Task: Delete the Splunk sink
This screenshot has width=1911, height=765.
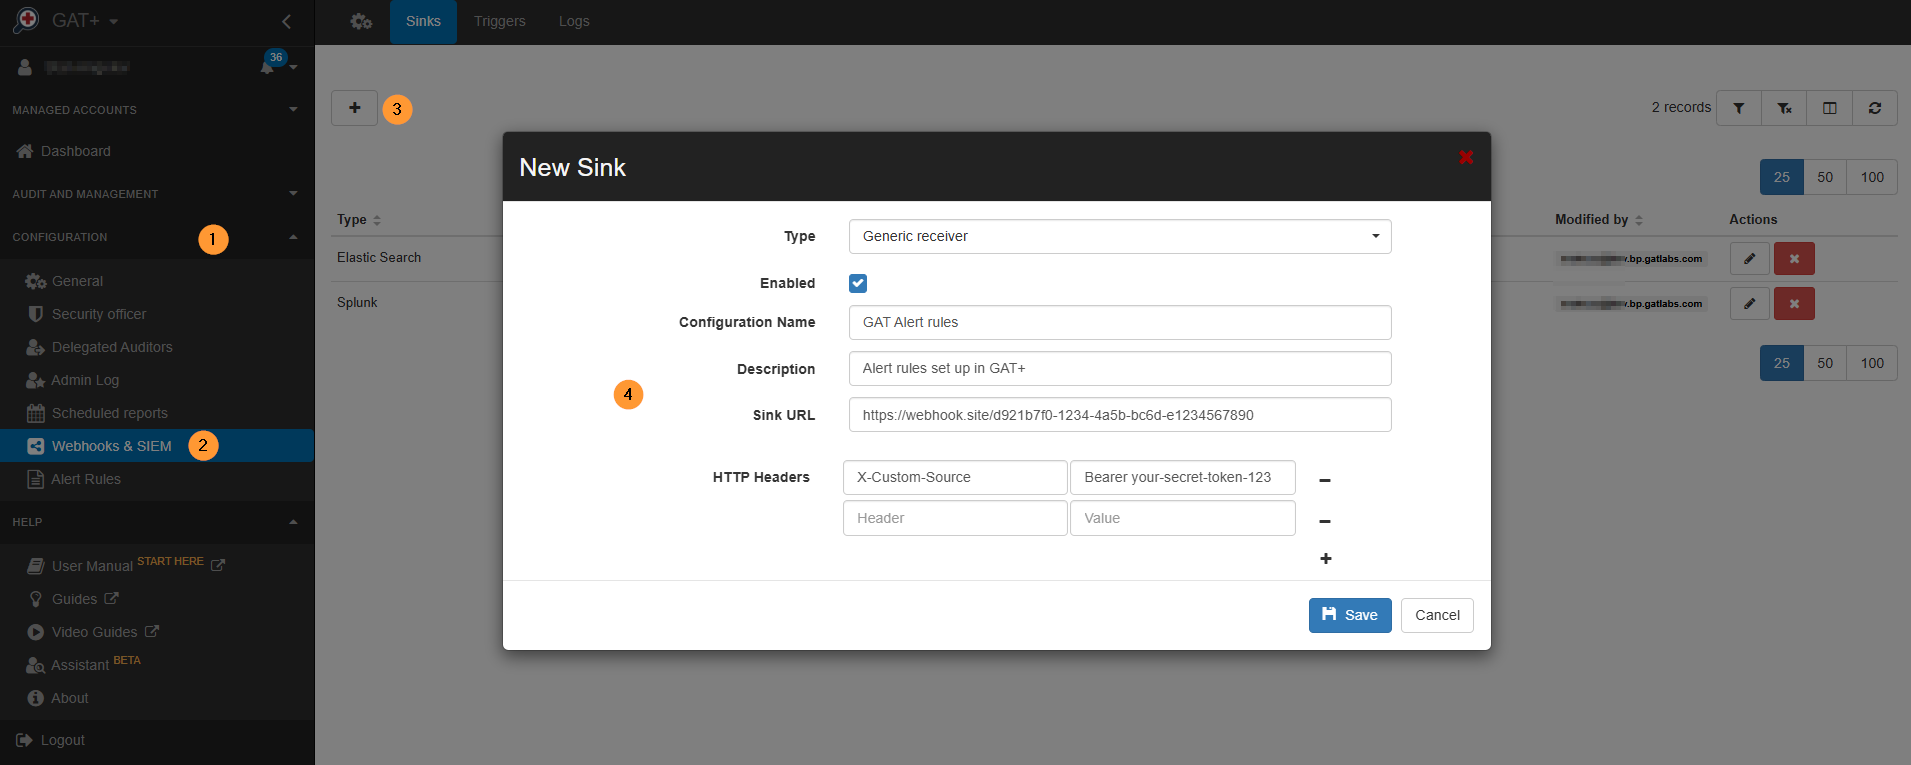Action: pos(1794,304)
